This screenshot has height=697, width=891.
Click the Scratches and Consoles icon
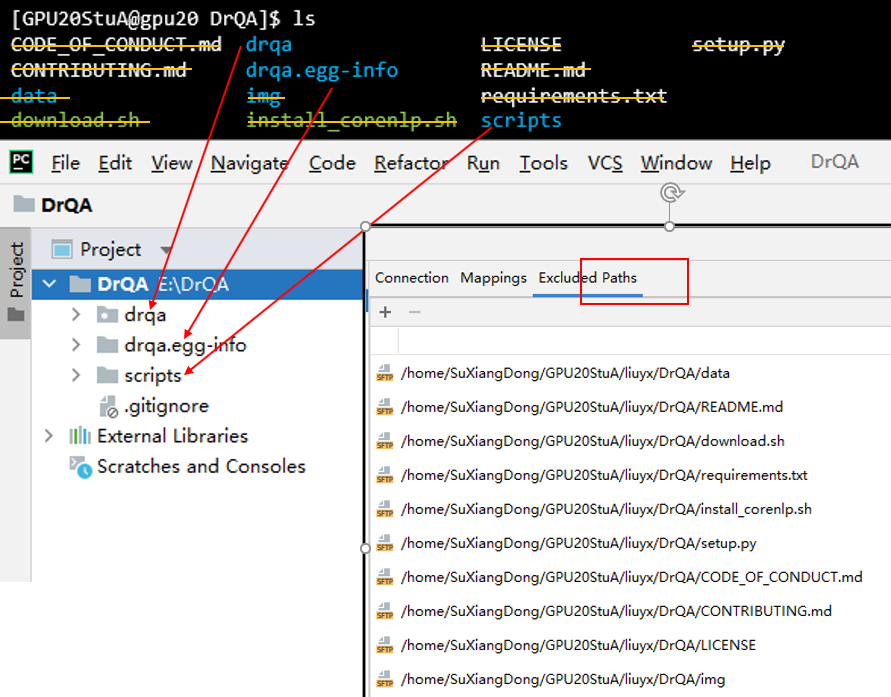click(x=81, y=467)
